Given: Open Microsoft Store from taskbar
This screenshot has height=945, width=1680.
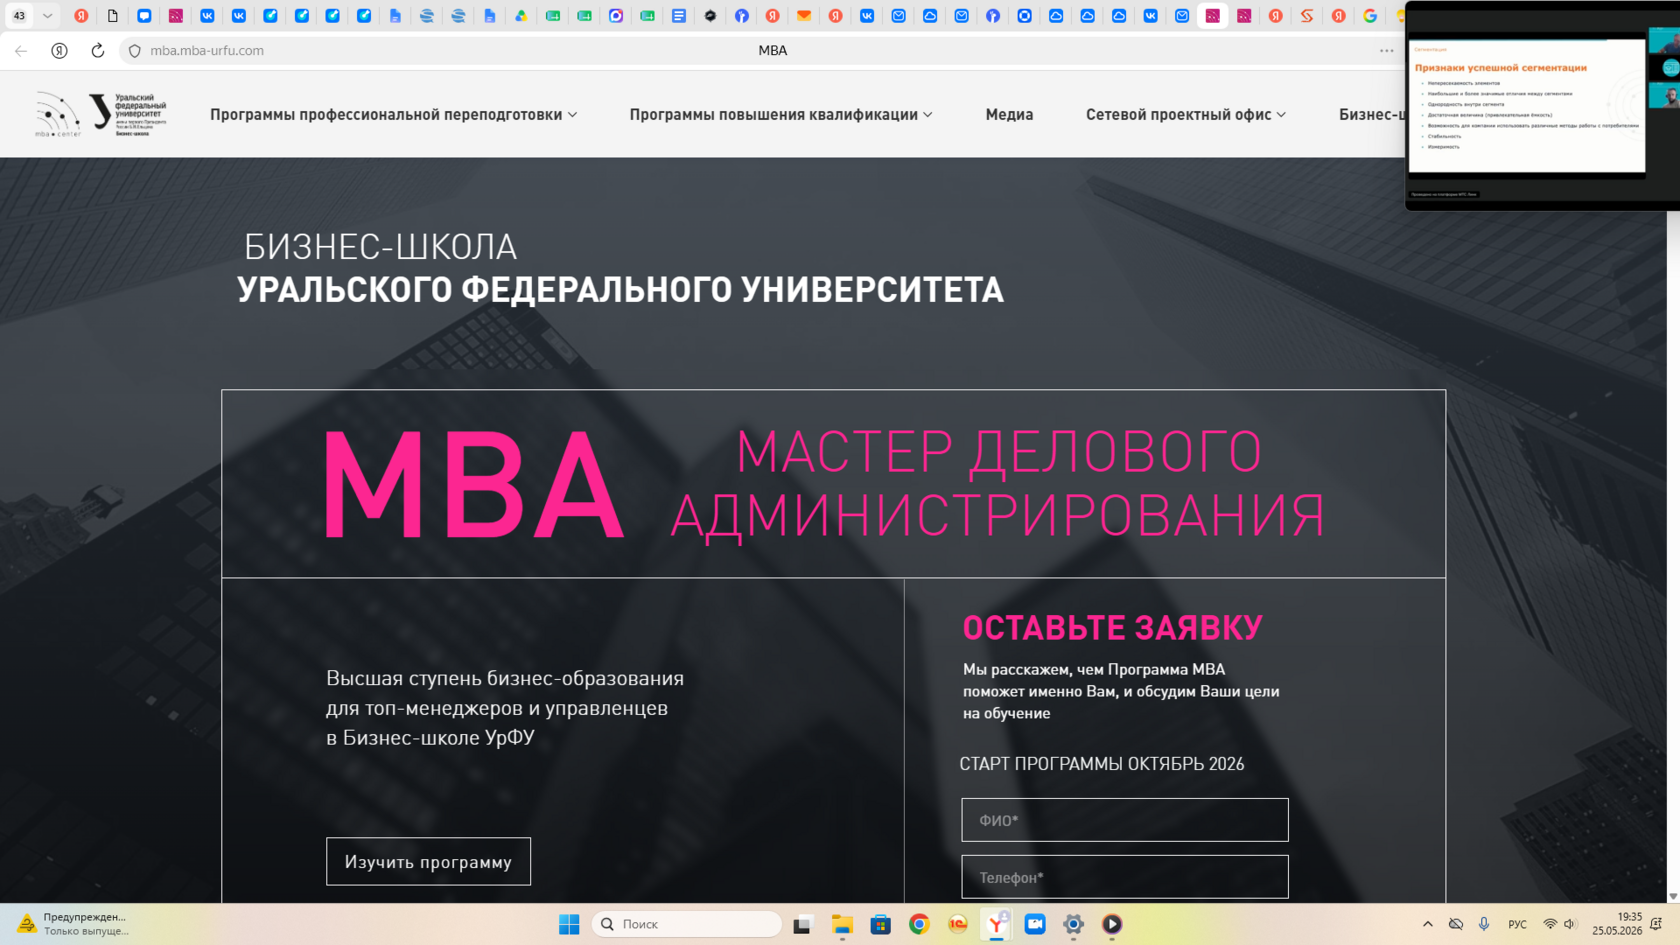Looking at the screenshot, I should click(x=881, y=925).
